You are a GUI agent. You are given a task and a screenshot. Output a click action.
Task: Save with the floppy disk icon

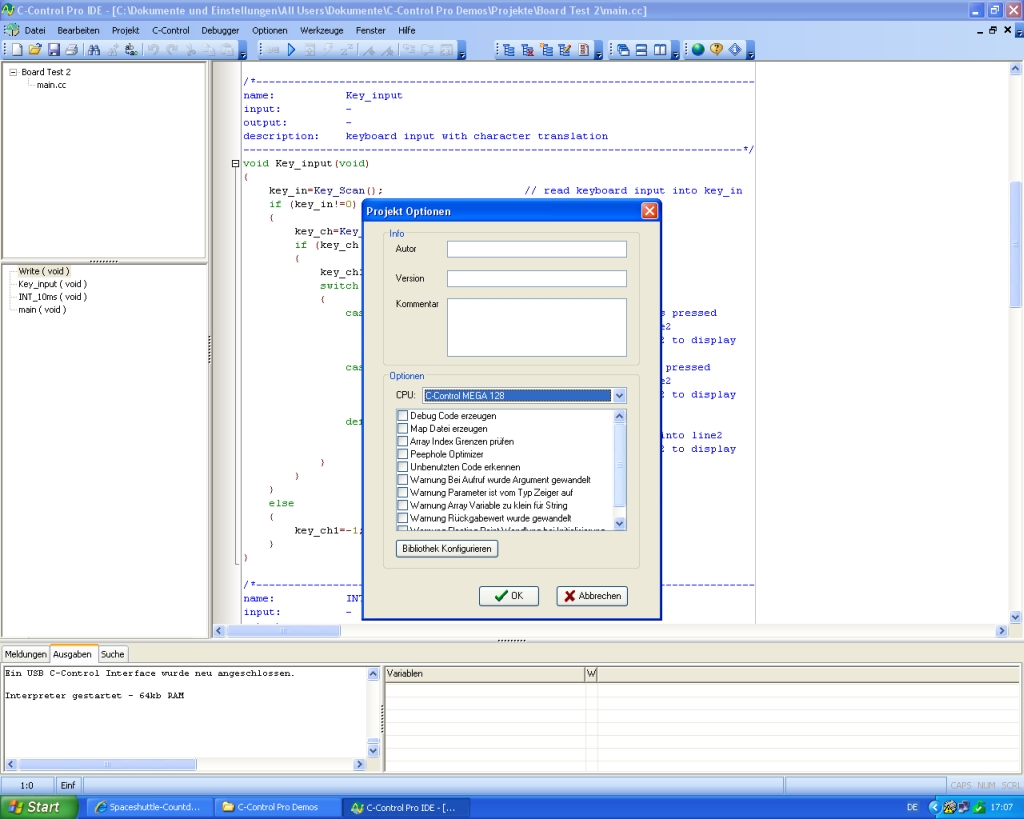pos(54,50)
